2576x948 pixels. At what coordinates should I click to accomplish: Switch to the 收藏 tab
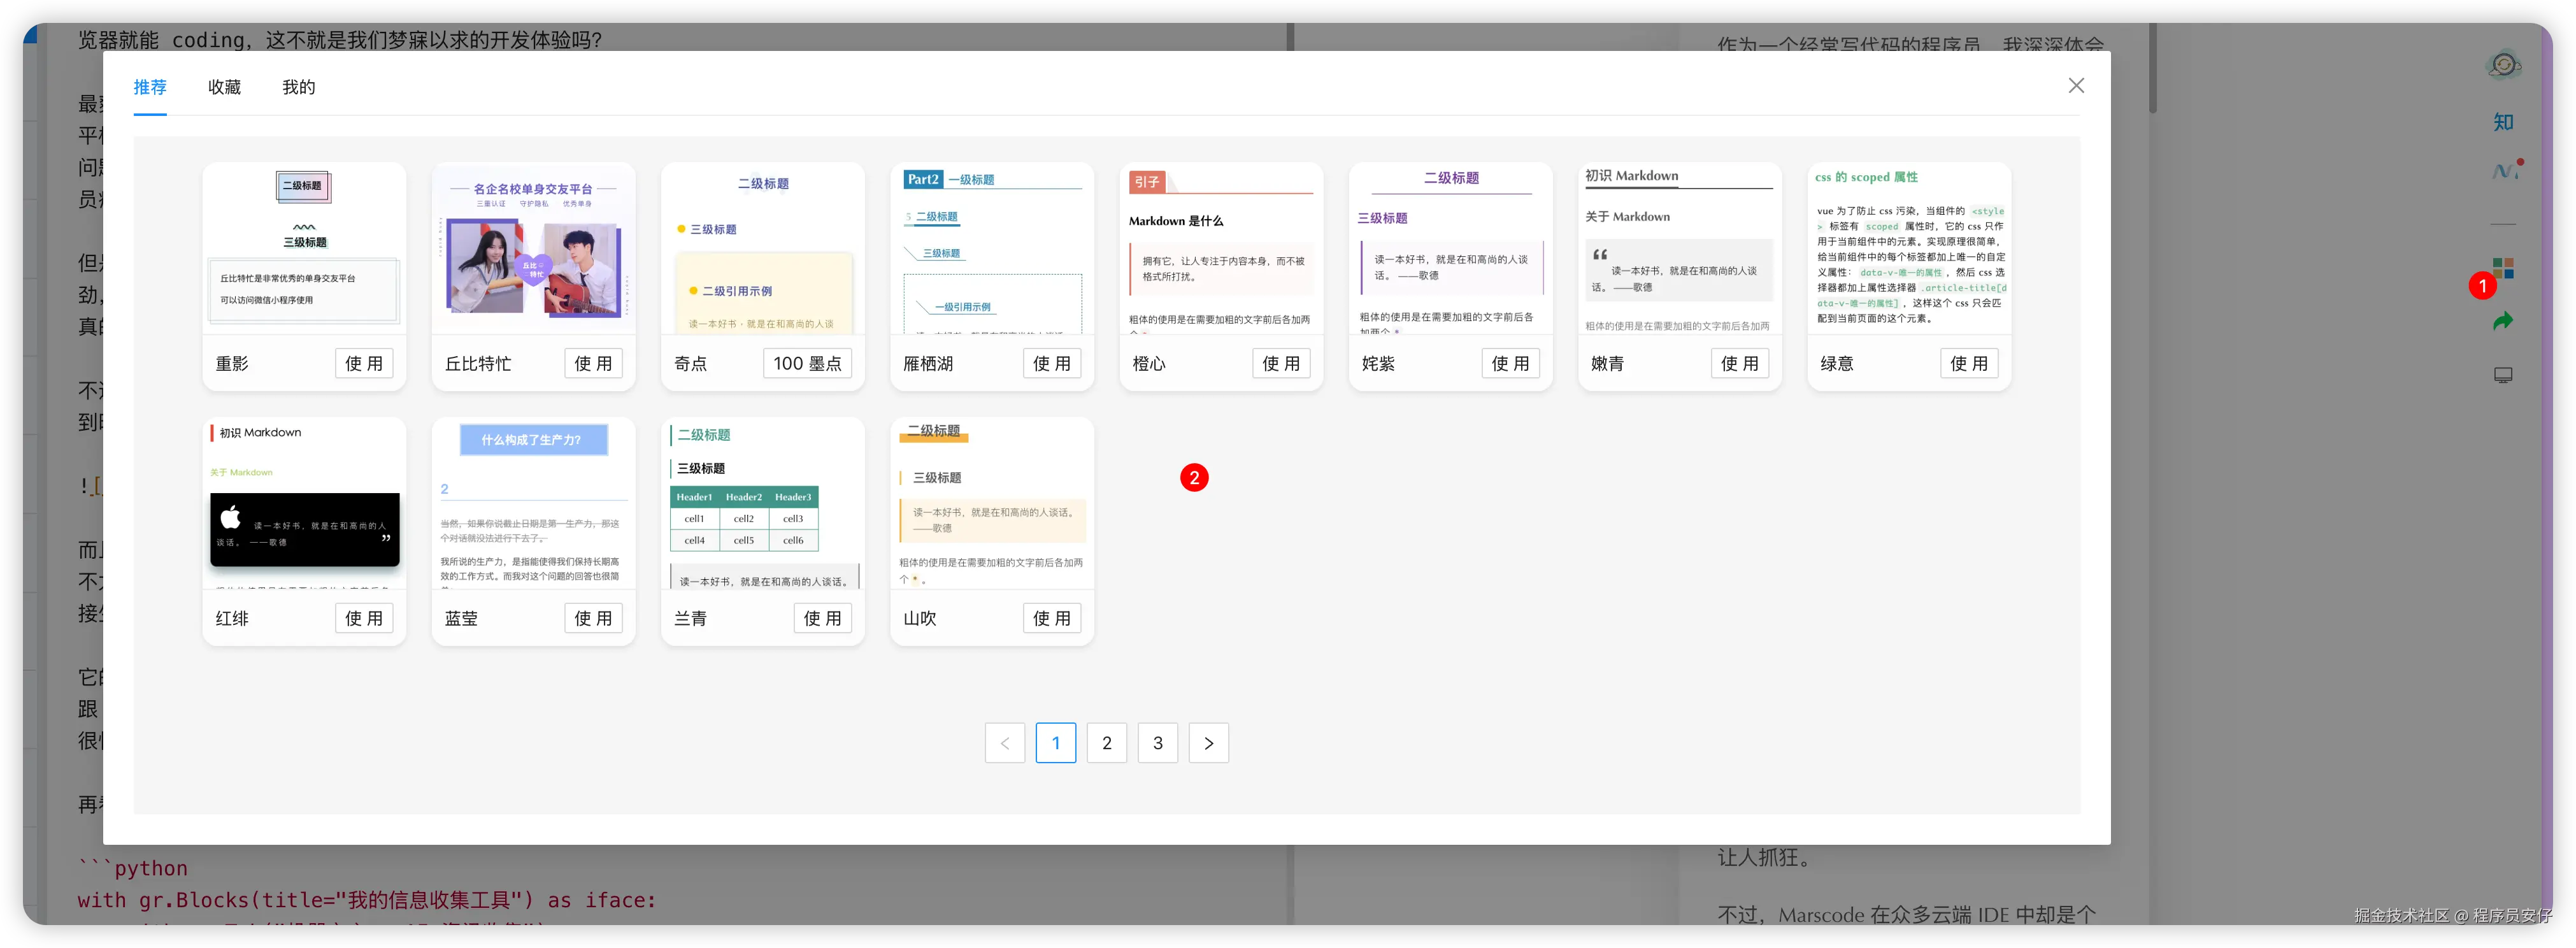pos(224,87)
